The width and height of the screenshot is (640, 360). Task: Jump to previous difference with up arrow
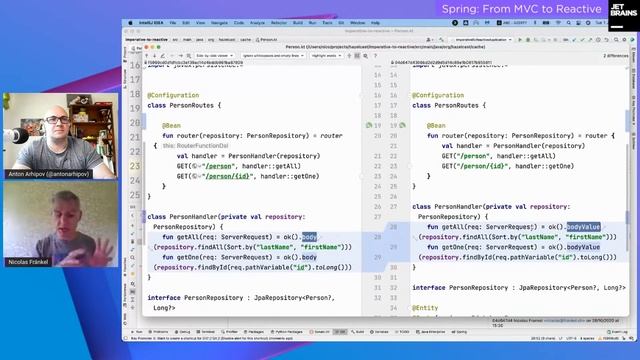tap(147, 56)
